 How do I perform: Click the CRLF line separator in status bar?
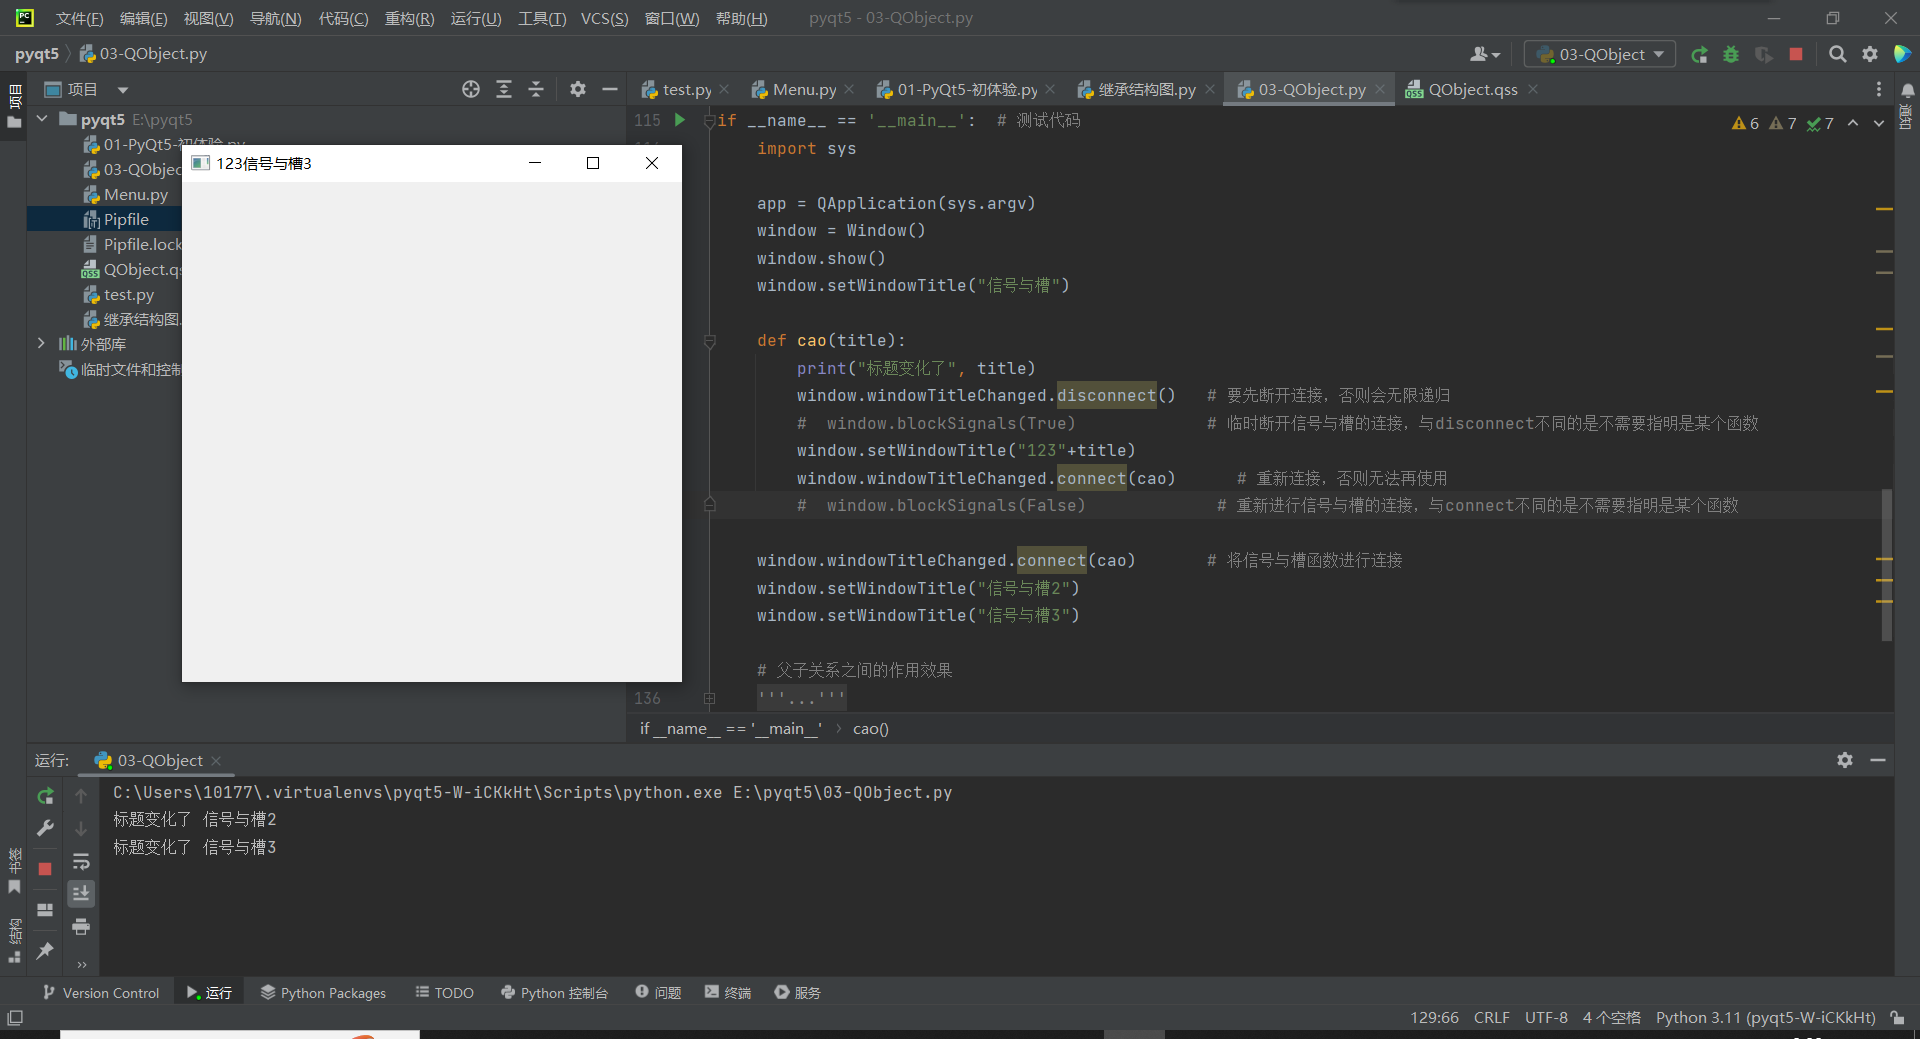[1491, 1017]
